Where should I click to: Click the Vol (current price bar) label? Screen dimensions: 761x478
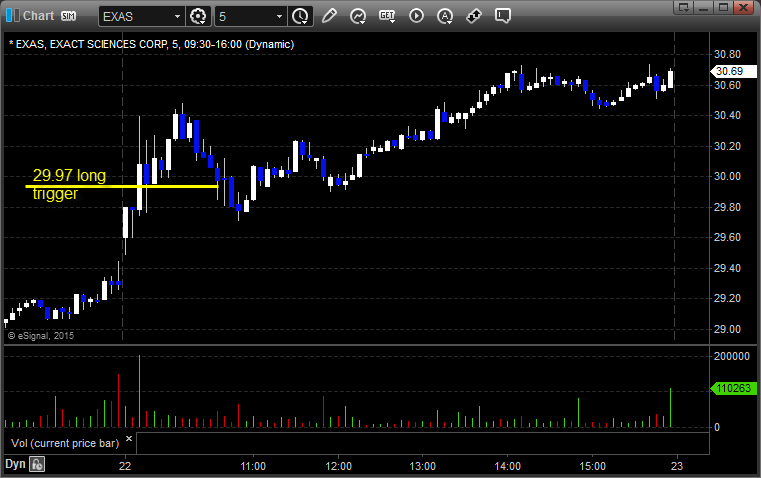(x=65, y=443)
